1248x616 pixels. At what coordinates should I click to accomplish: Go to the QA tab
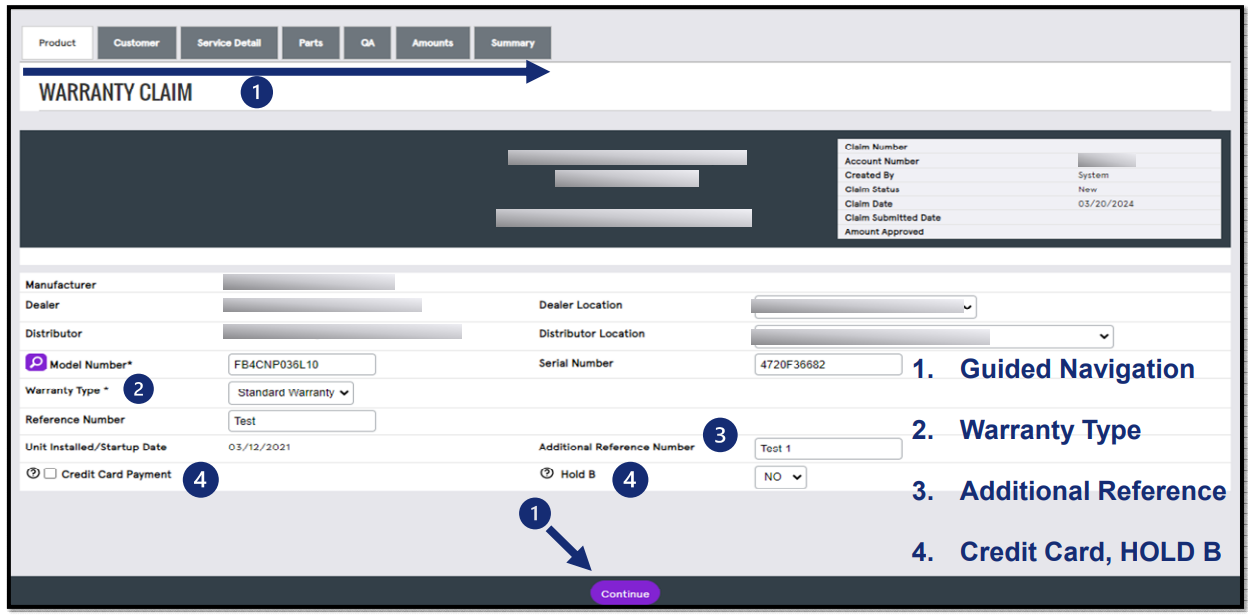(367, 42)
